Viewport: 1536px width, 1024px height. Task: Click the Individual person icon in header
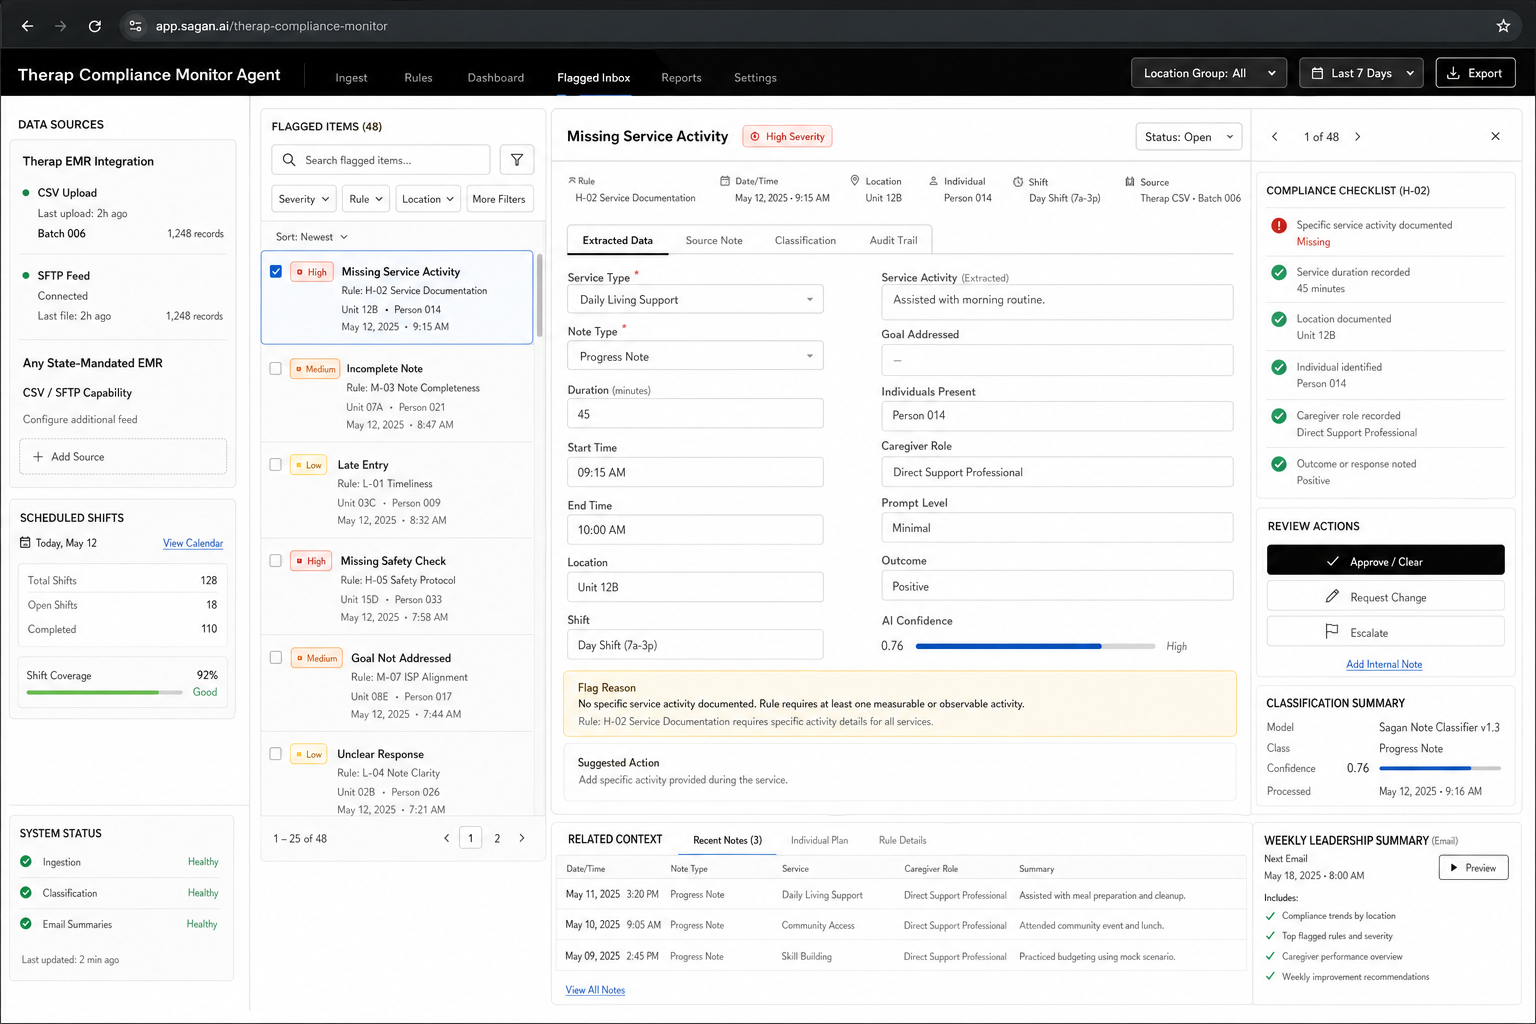[934, 181]
